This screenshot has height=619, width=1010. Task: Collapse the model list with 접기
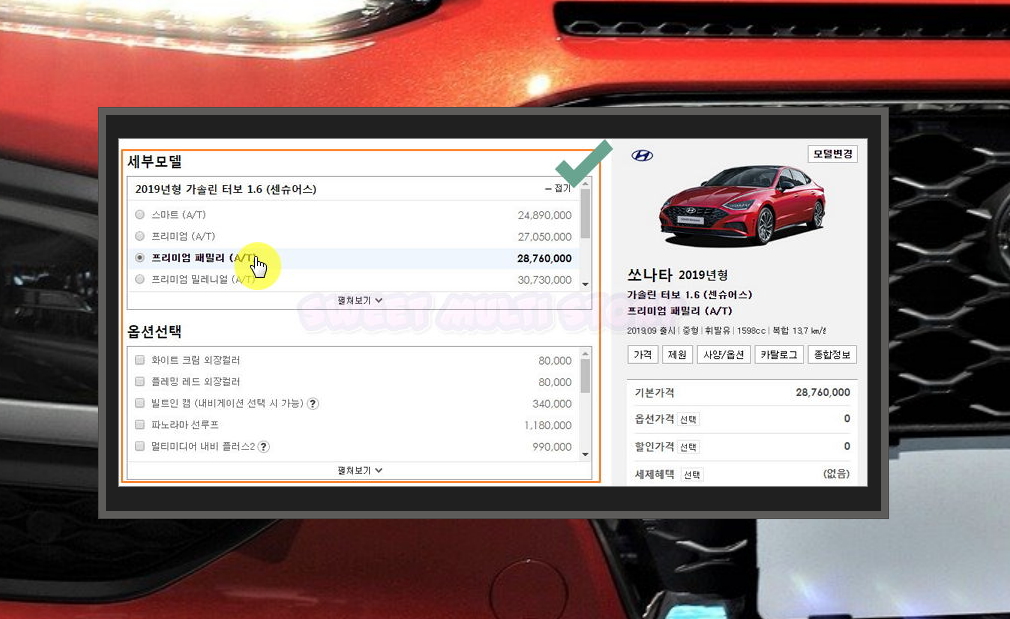(x=558, y=188)
